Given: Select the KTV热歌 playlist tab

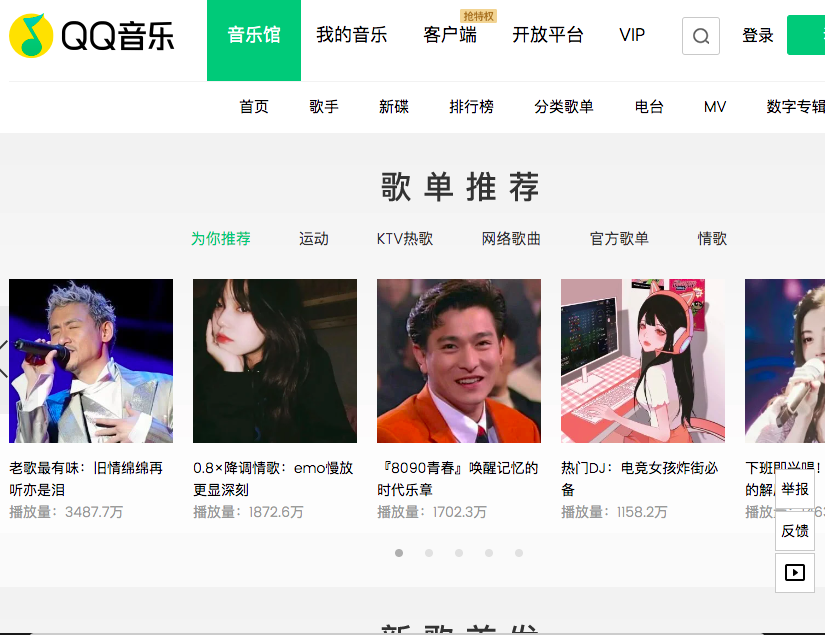Looking at the screenshot, I should [x=405, y=239].
